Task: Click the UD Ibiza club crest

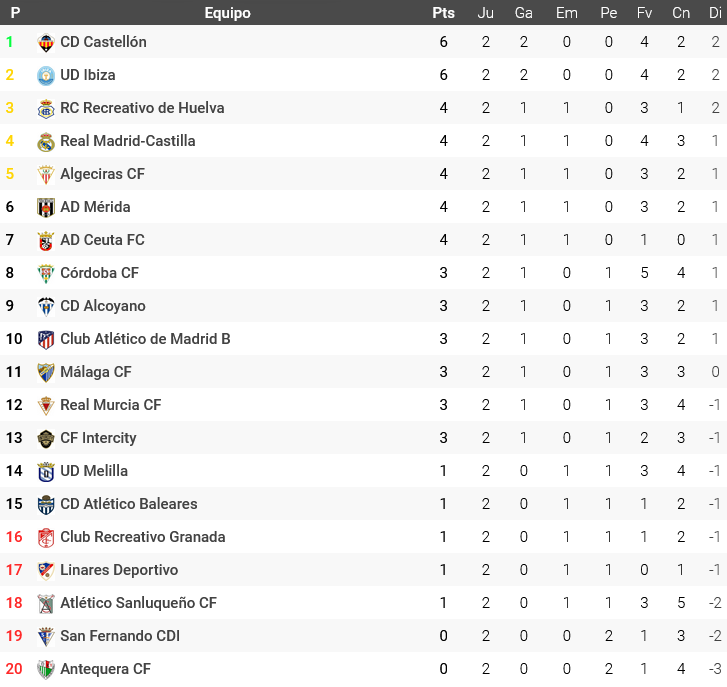Action: tap(46, 75)
